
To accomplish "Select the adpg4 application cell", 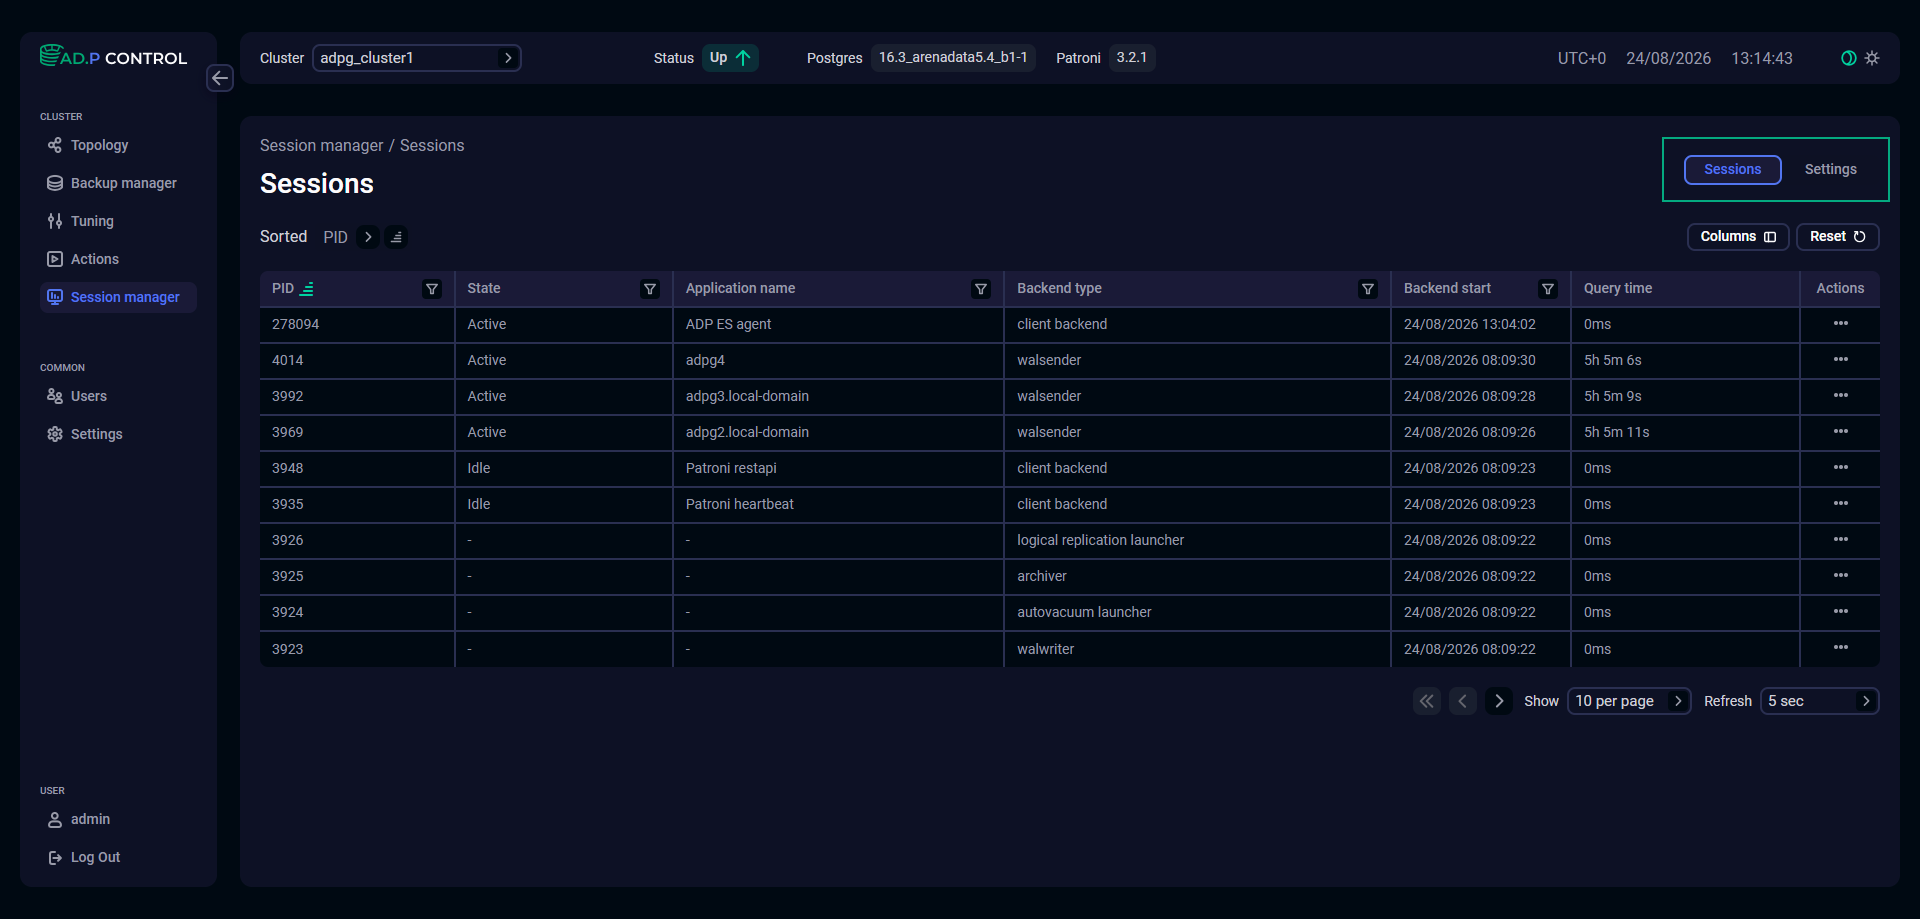I will pyautogui.click(x=838, y=360).
